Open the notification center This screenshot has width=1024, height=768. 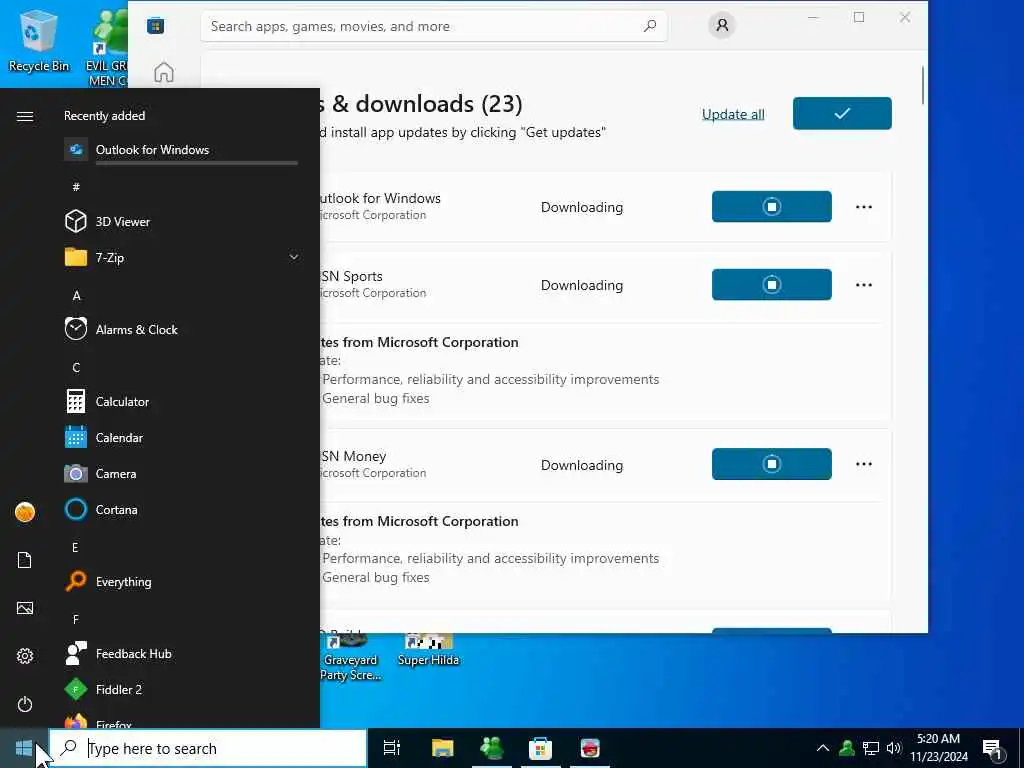(993, 750)
